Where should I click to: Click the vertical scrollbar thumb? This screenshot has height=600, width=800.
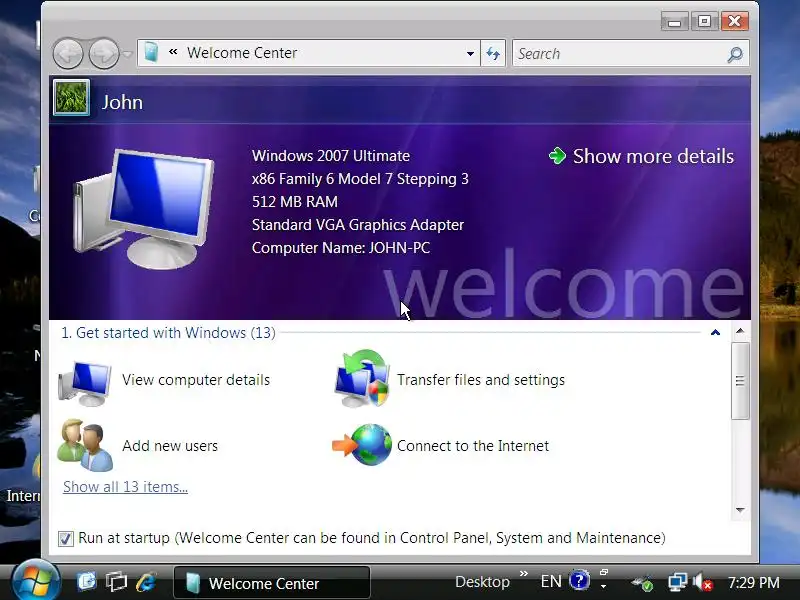tap(740, 381)
